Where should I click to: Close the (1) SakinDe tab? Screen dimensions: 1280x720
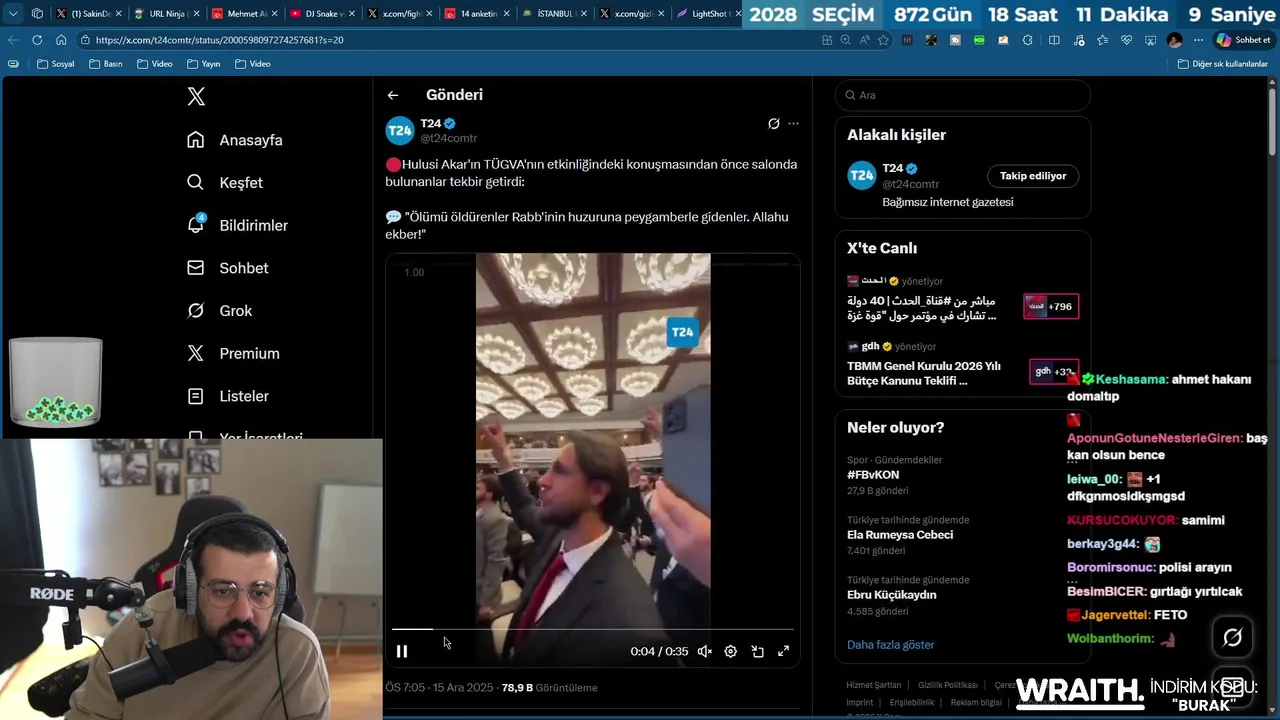click(118, 14)
